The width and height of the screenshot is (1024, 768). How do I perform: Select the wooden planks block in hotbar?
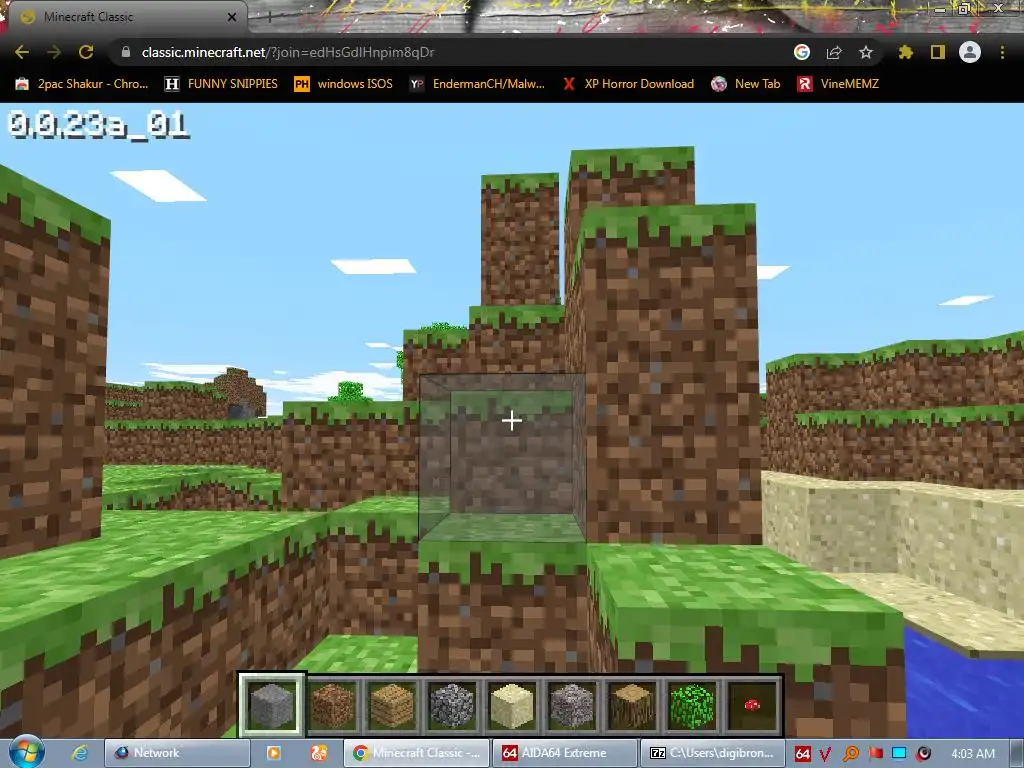click(x=392, y=705)
